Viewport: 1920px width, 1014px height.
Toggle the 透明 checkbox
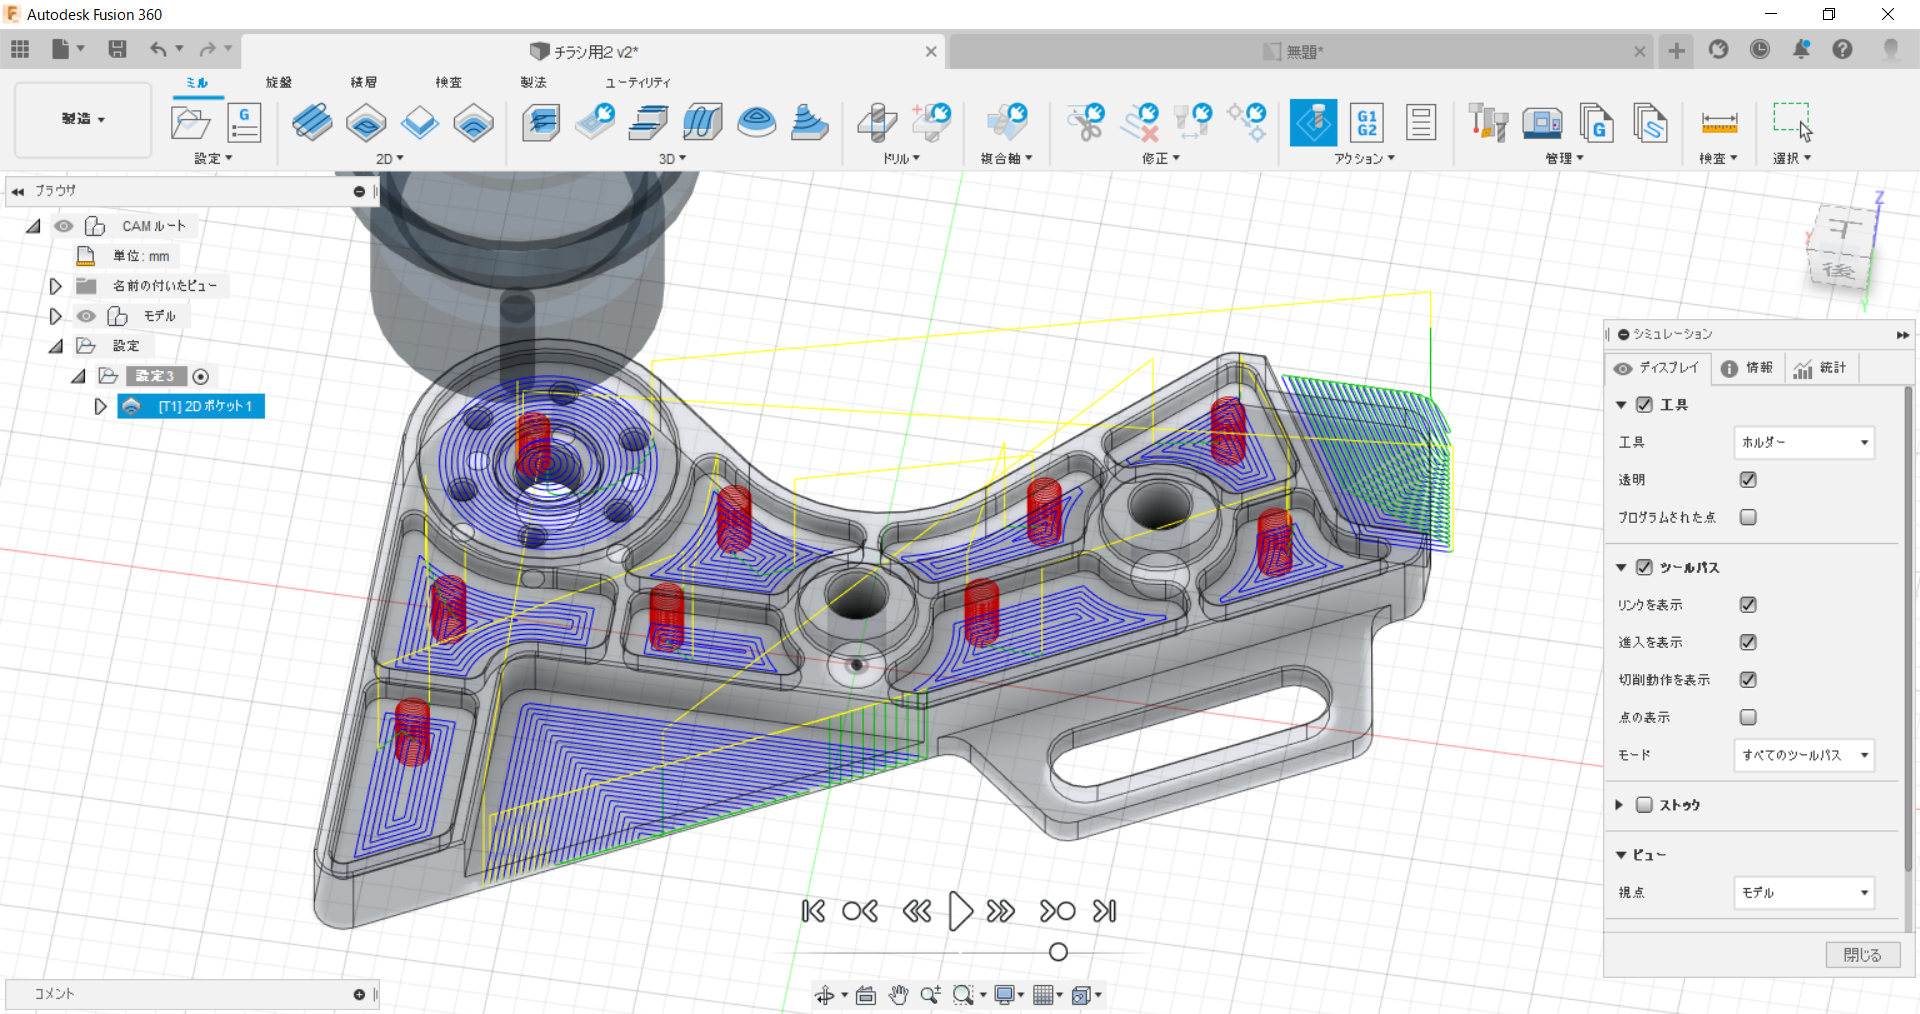[x=1748, y=479]
